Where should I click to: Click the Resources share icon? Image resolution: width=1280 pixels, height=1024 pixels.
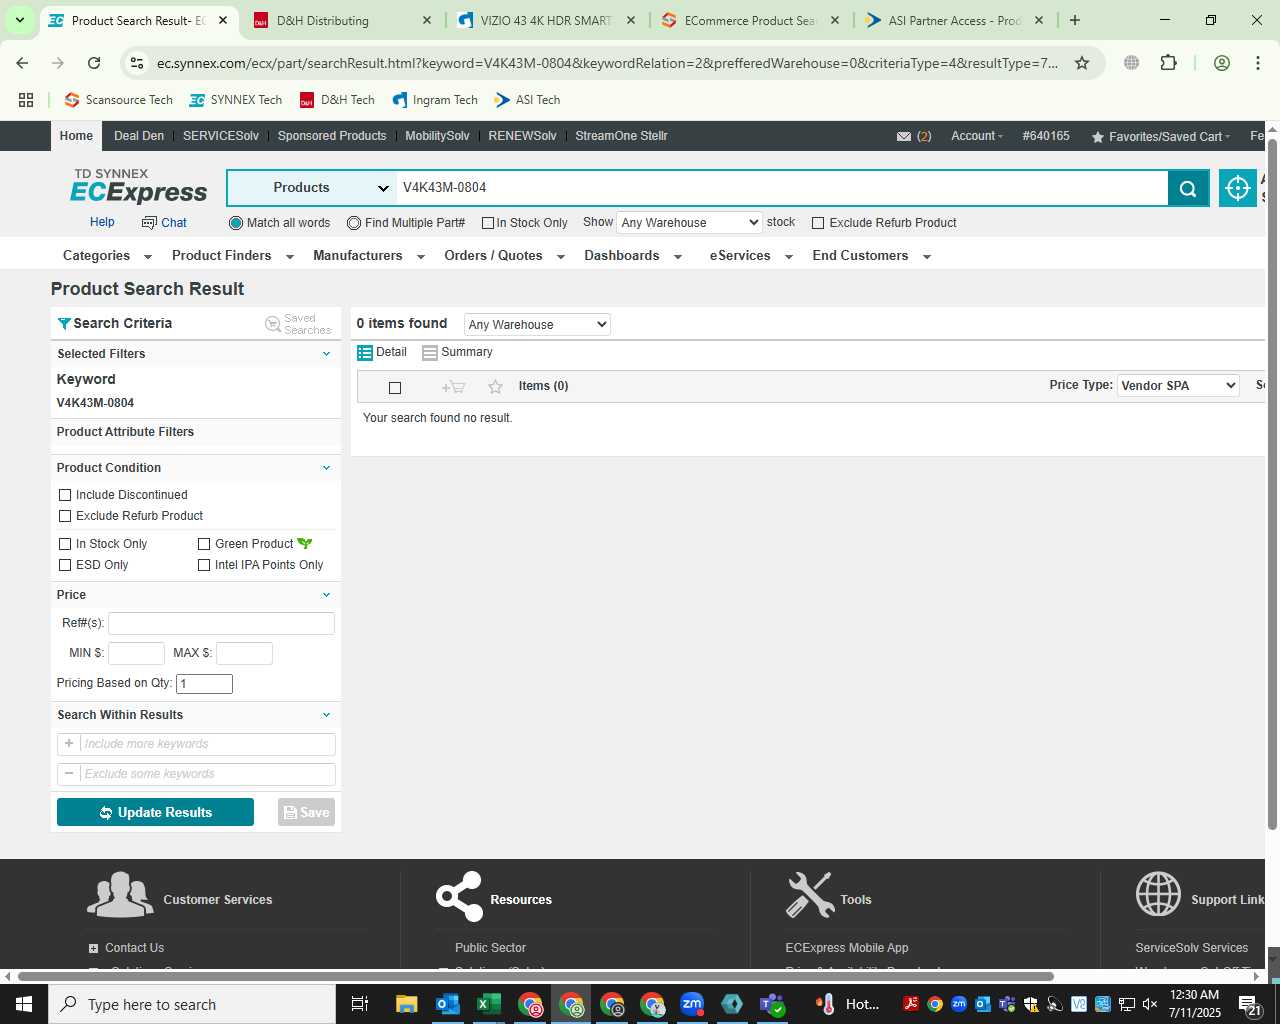click(x=459, y=896)
